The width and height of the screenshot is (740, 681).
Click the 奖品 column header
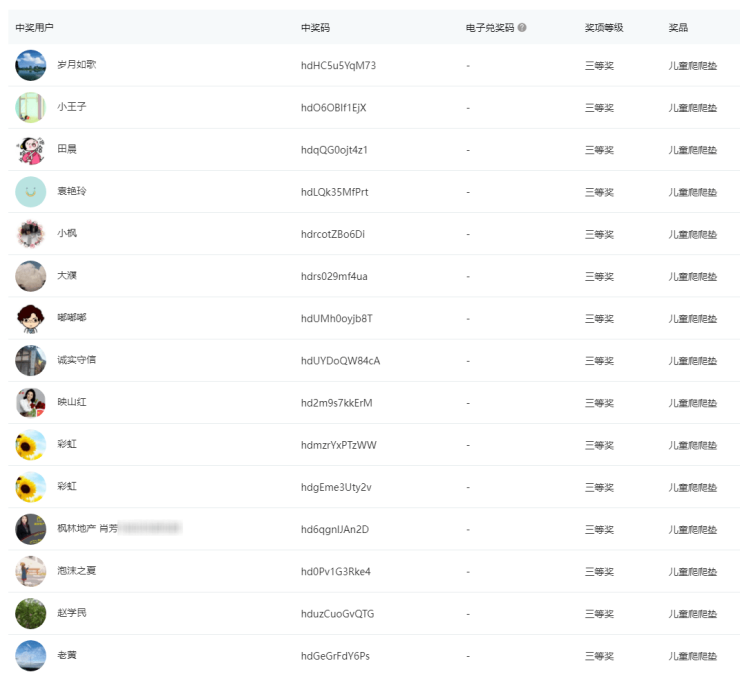coord(678,27)
